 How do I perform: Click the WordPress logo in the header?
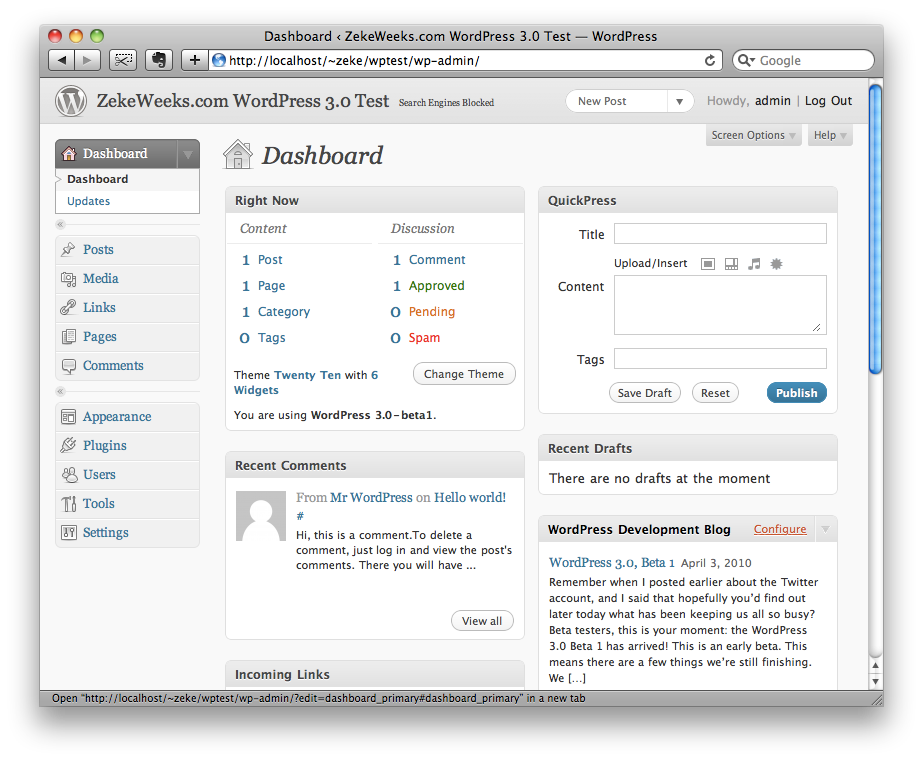(71, 101)
